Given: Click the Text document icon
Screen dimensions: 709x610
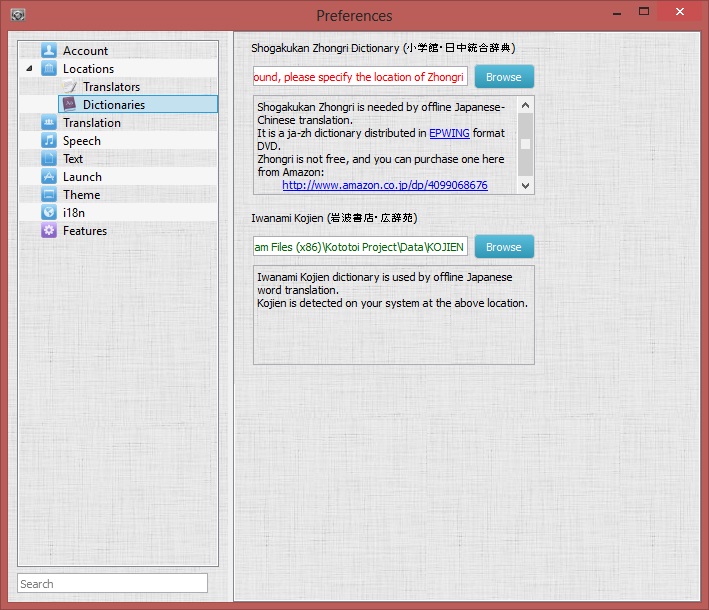Looking at the screenshot, I should point(49,158).
